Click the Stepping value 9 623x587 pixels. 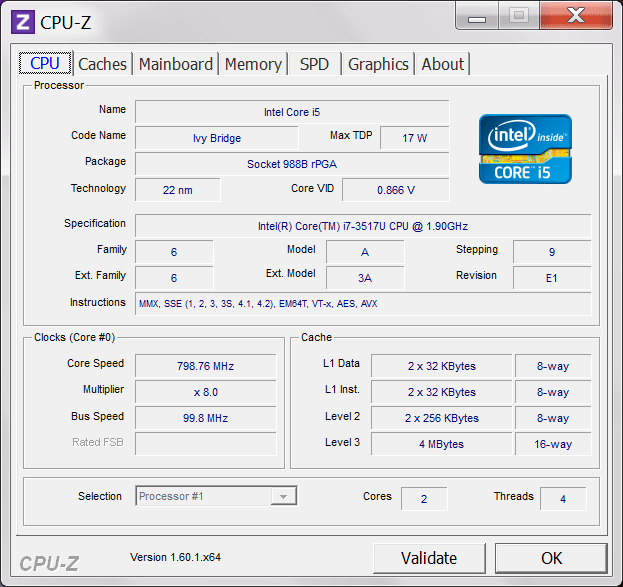click(552, 252)
